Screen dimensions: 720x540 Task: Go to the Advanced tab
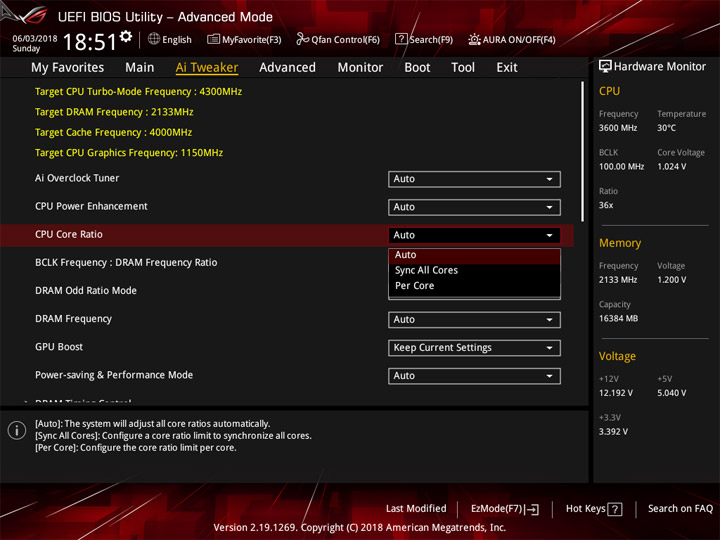[287, 68]
